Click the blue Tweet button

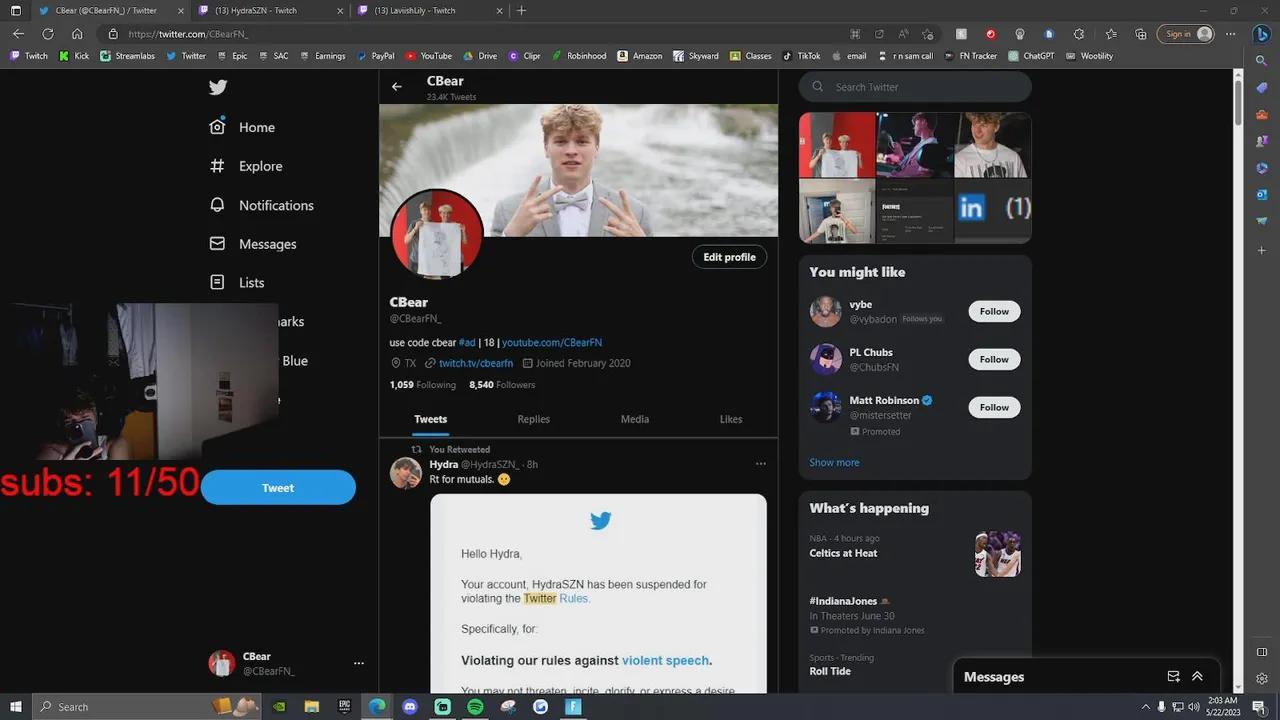pos(278,488)
